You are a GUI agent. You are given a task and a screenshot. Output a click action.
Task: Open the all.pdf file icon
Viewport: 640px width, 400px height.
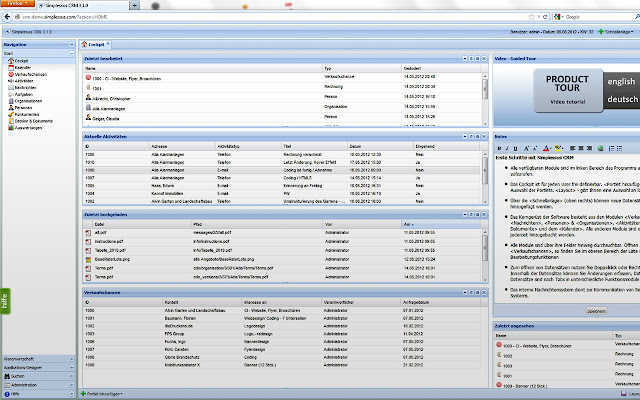tap(89, 232)
